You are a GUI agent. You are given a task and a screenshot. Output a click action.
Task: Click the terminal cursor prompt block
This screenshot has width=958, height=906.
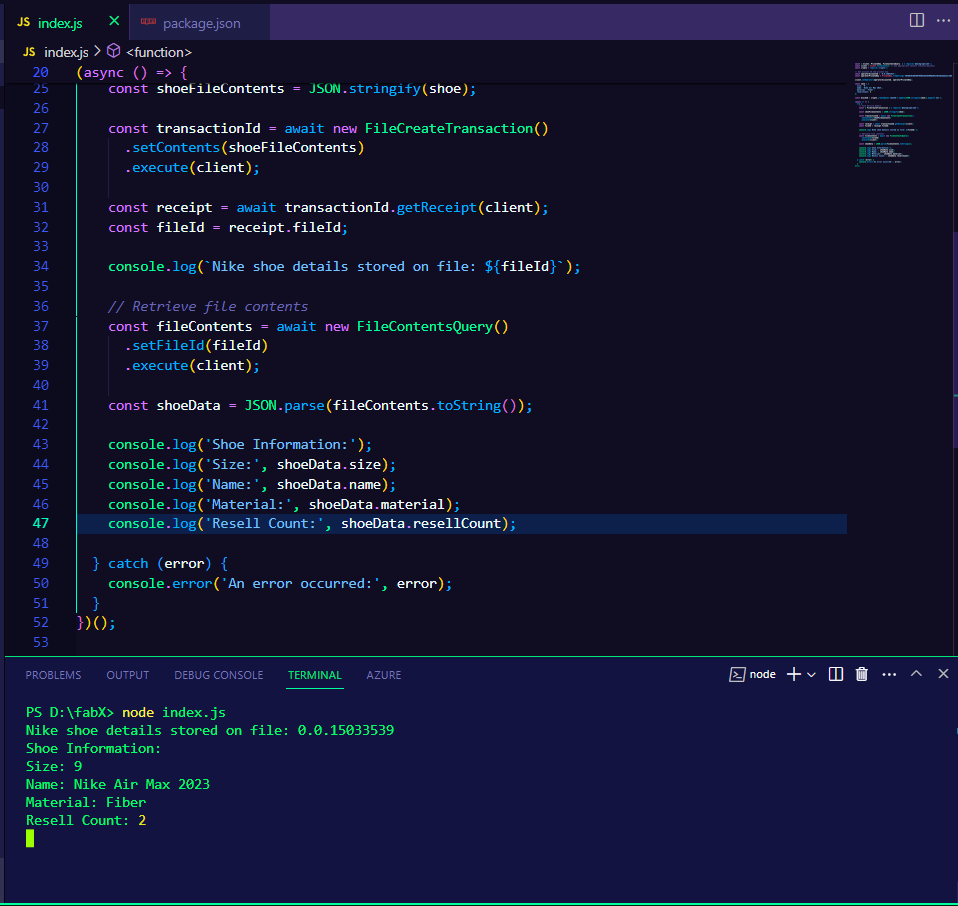[30, 838]
